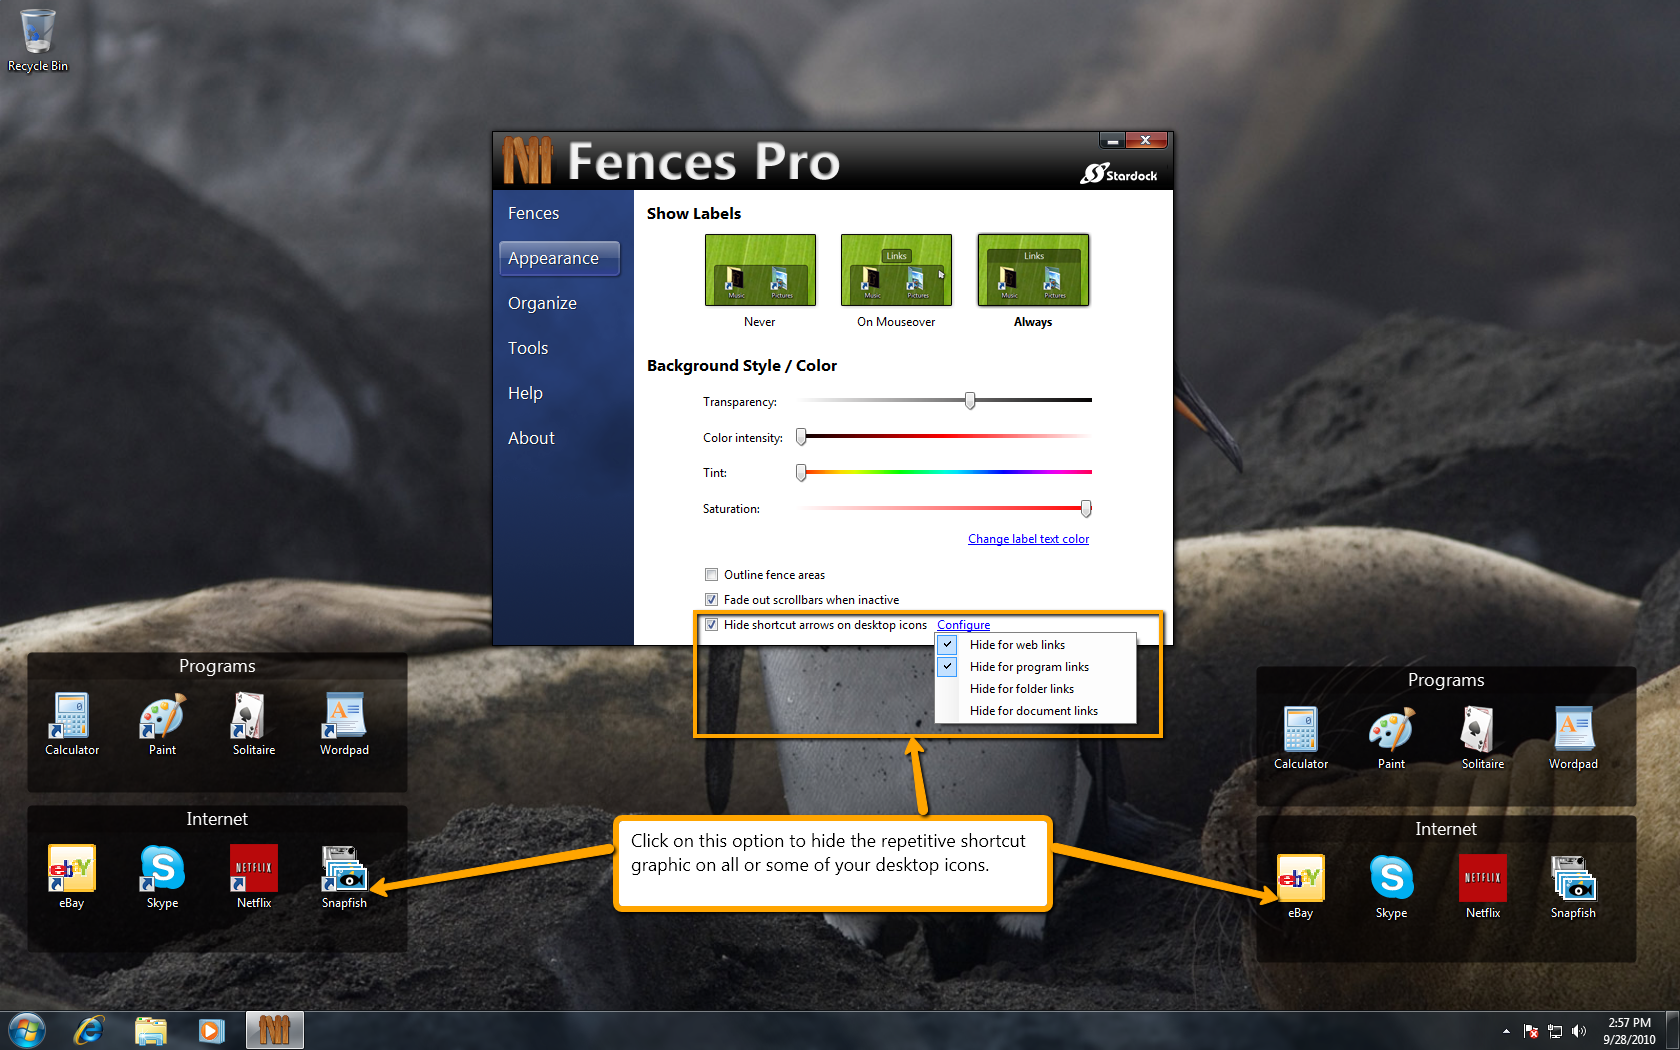The height and width of the screenshot is (1050, 1680).
Task: Click the Stardock logo in header
Action: pyautogui.click(x=1118, y=173)
